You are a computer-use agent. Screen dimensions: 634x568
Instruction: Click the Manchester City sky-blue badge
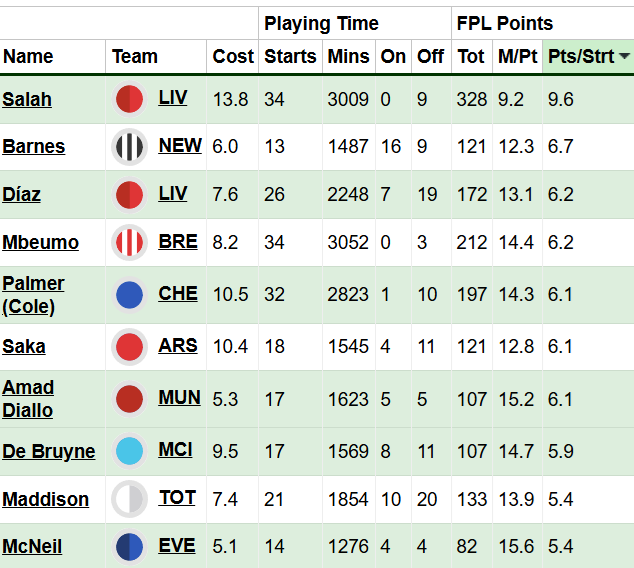click(130, 451)
